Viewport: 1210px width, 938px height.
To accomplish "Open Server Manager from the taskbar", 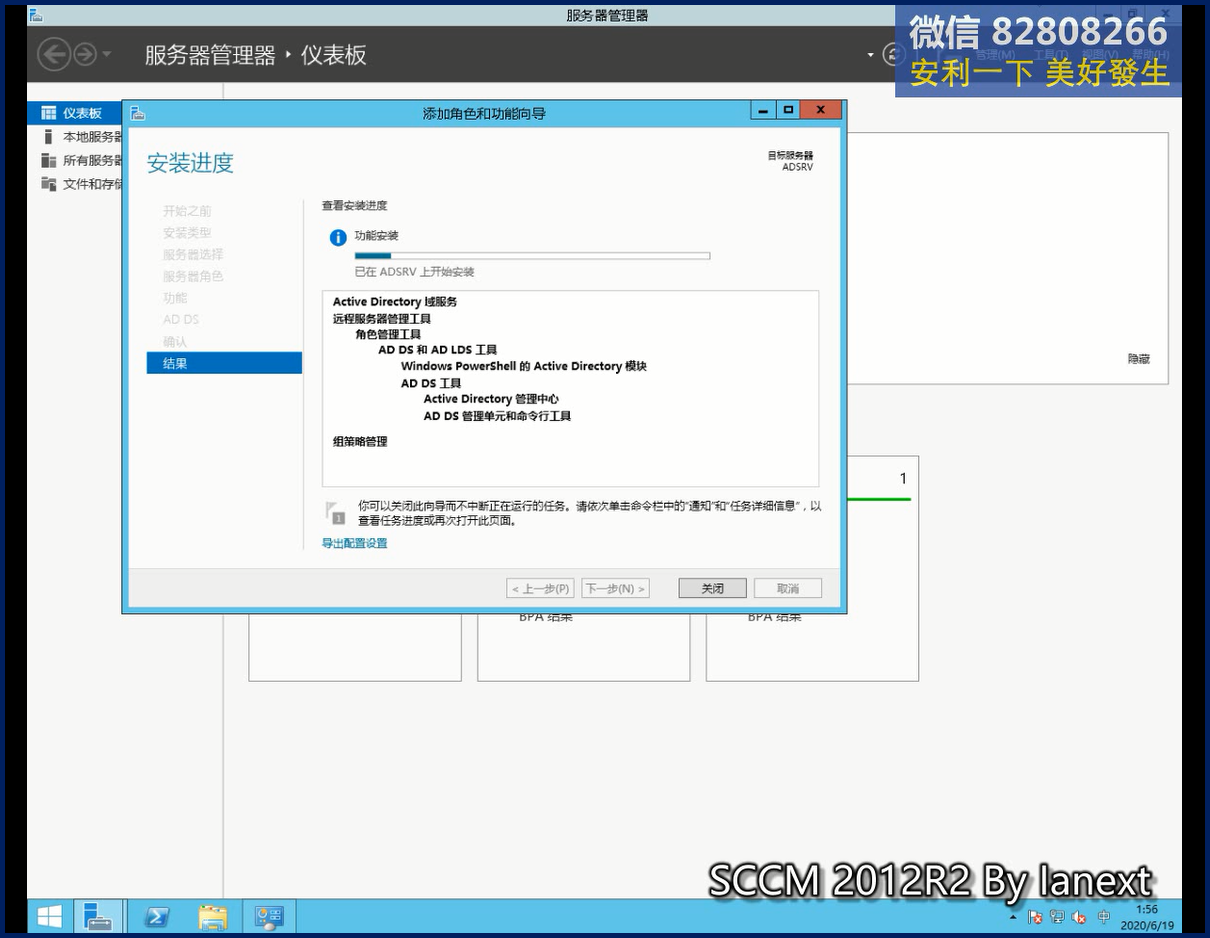I will point(98,916).
